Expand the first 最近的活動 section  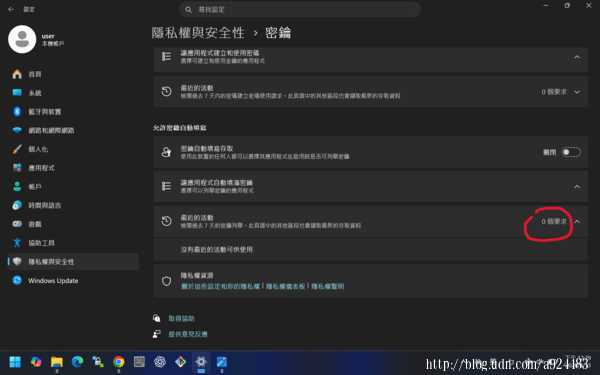pos(577,92)
